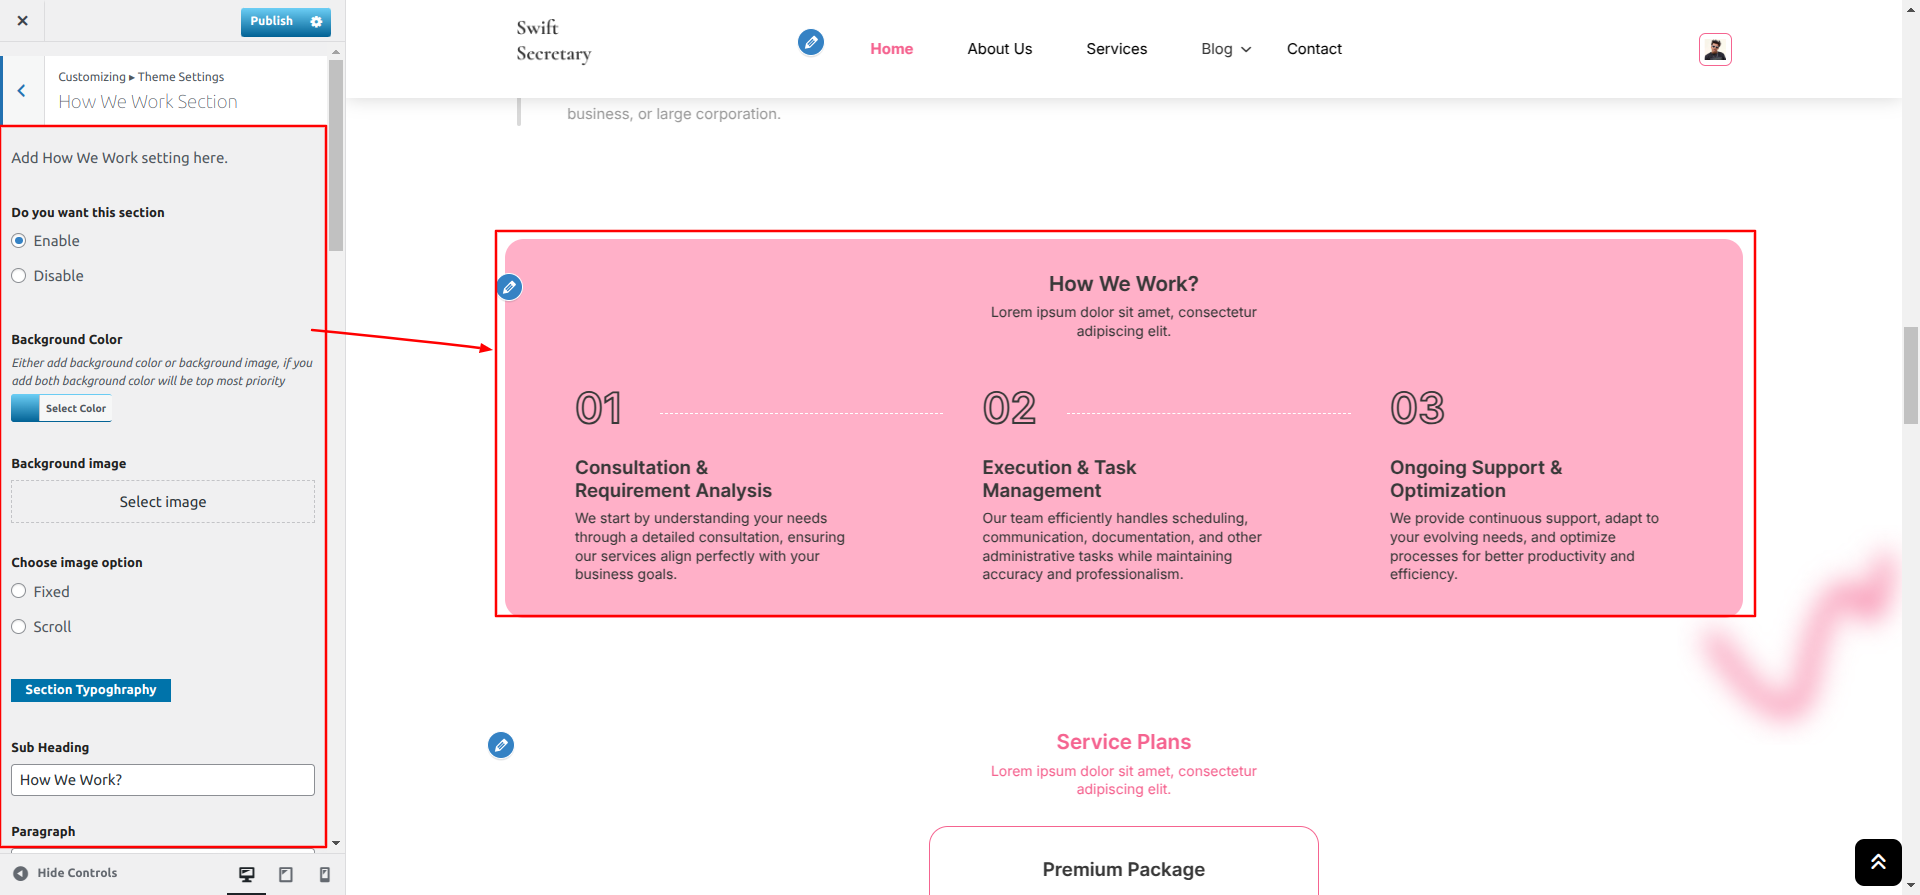Open publish settings gear icon
Image resolution: width=1920 pixels, height=895 pixels.
316,21
